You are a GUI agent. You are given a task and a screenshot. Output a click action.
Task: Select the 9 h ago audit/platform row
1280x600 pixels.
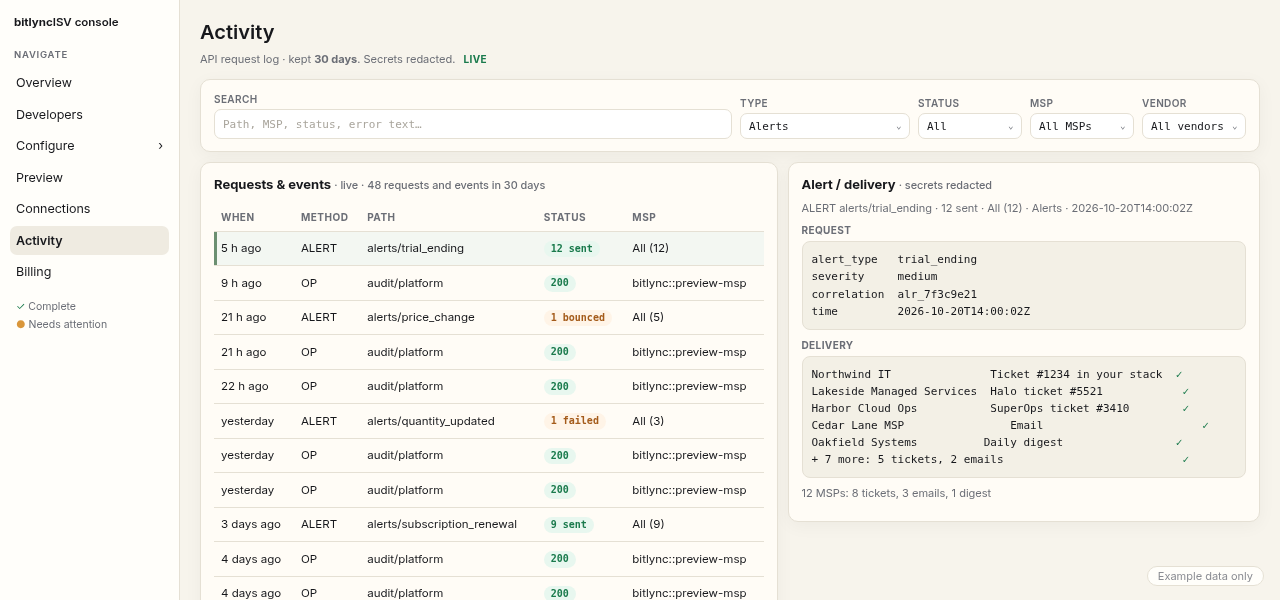489,283
